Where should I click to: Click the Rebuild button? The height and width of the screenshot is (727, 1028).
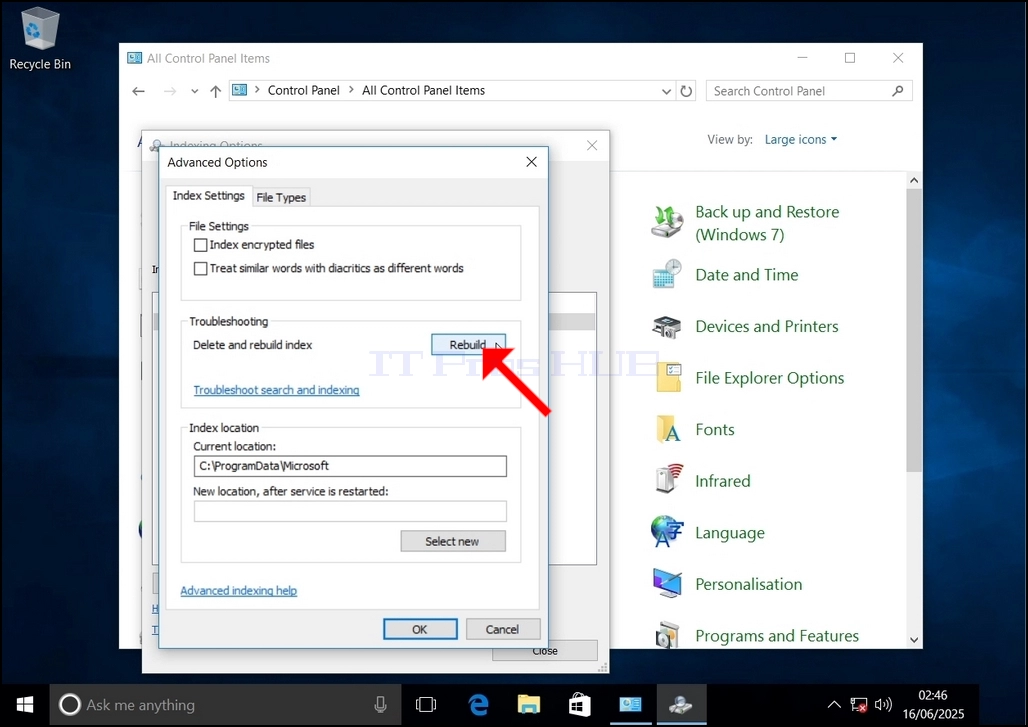[x=468, y=345]
